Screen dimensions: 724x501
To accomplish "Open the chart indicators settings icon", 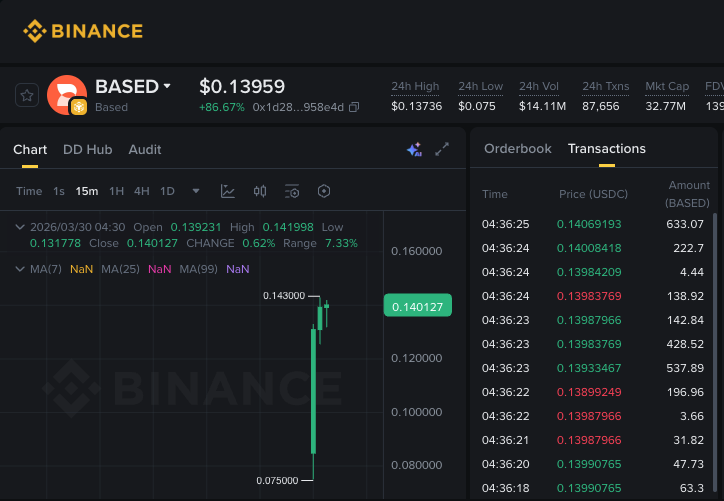I will (292, 191).
